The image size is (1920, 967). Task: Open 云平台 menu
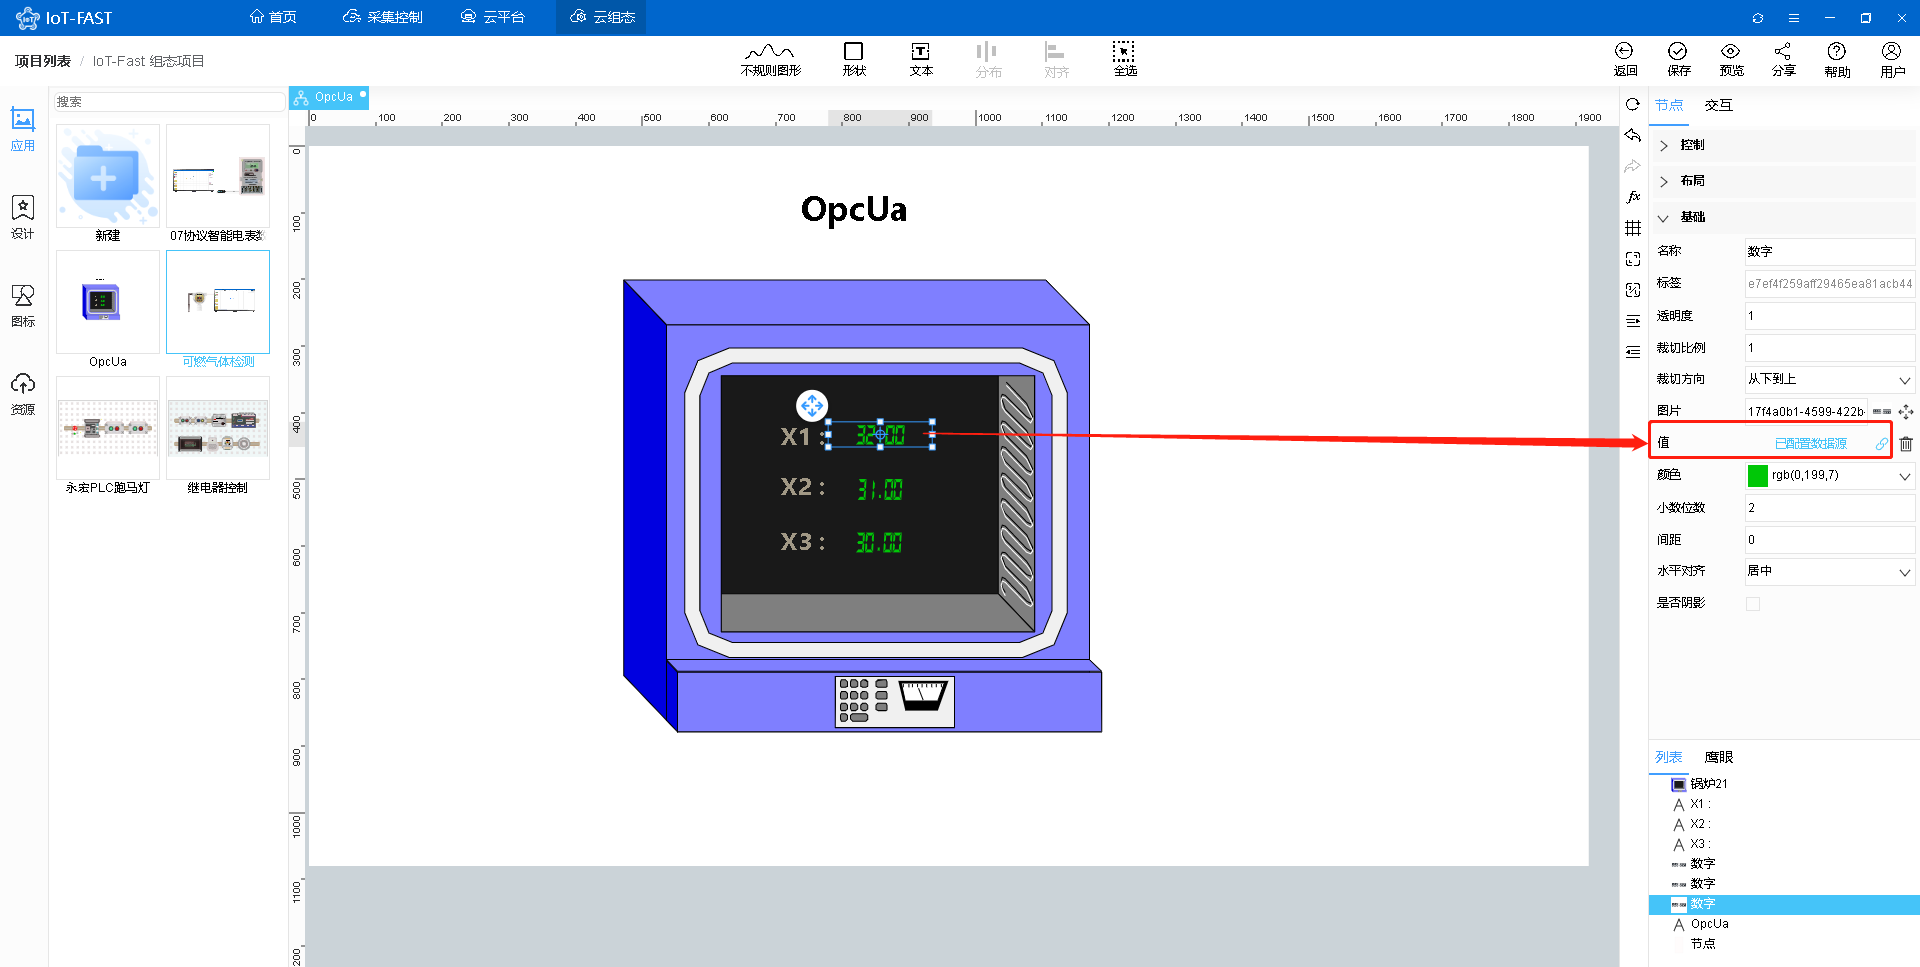tap(493, 18)
